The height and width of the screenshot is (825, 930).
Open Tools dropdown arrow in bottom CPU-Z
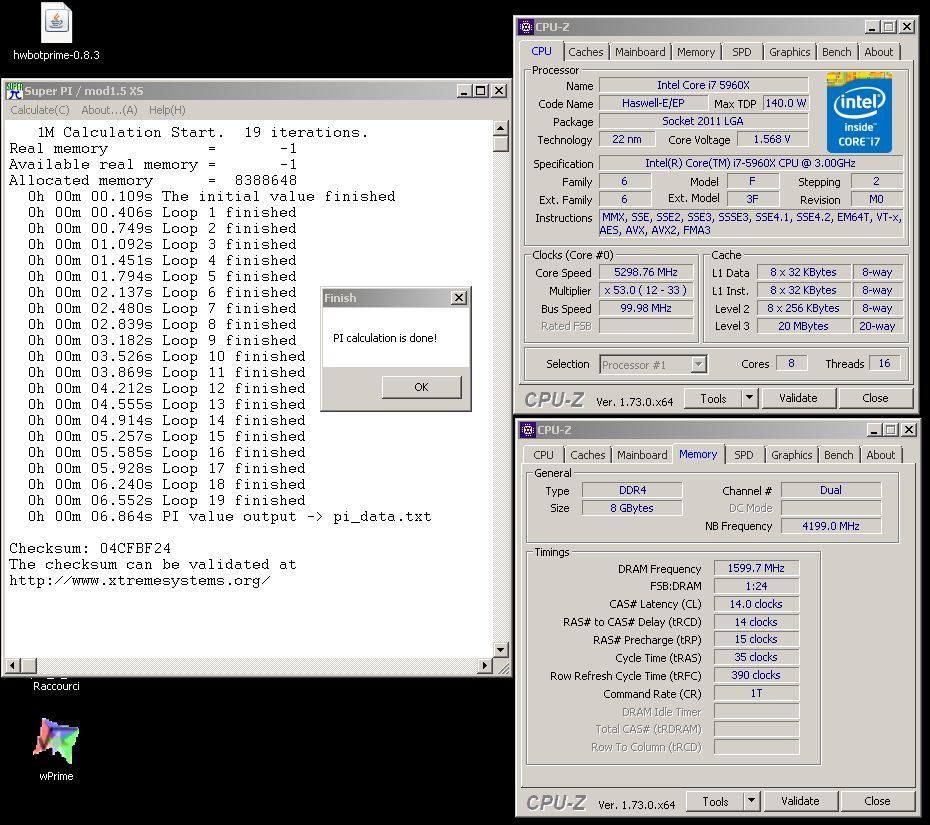pos(751,801)
